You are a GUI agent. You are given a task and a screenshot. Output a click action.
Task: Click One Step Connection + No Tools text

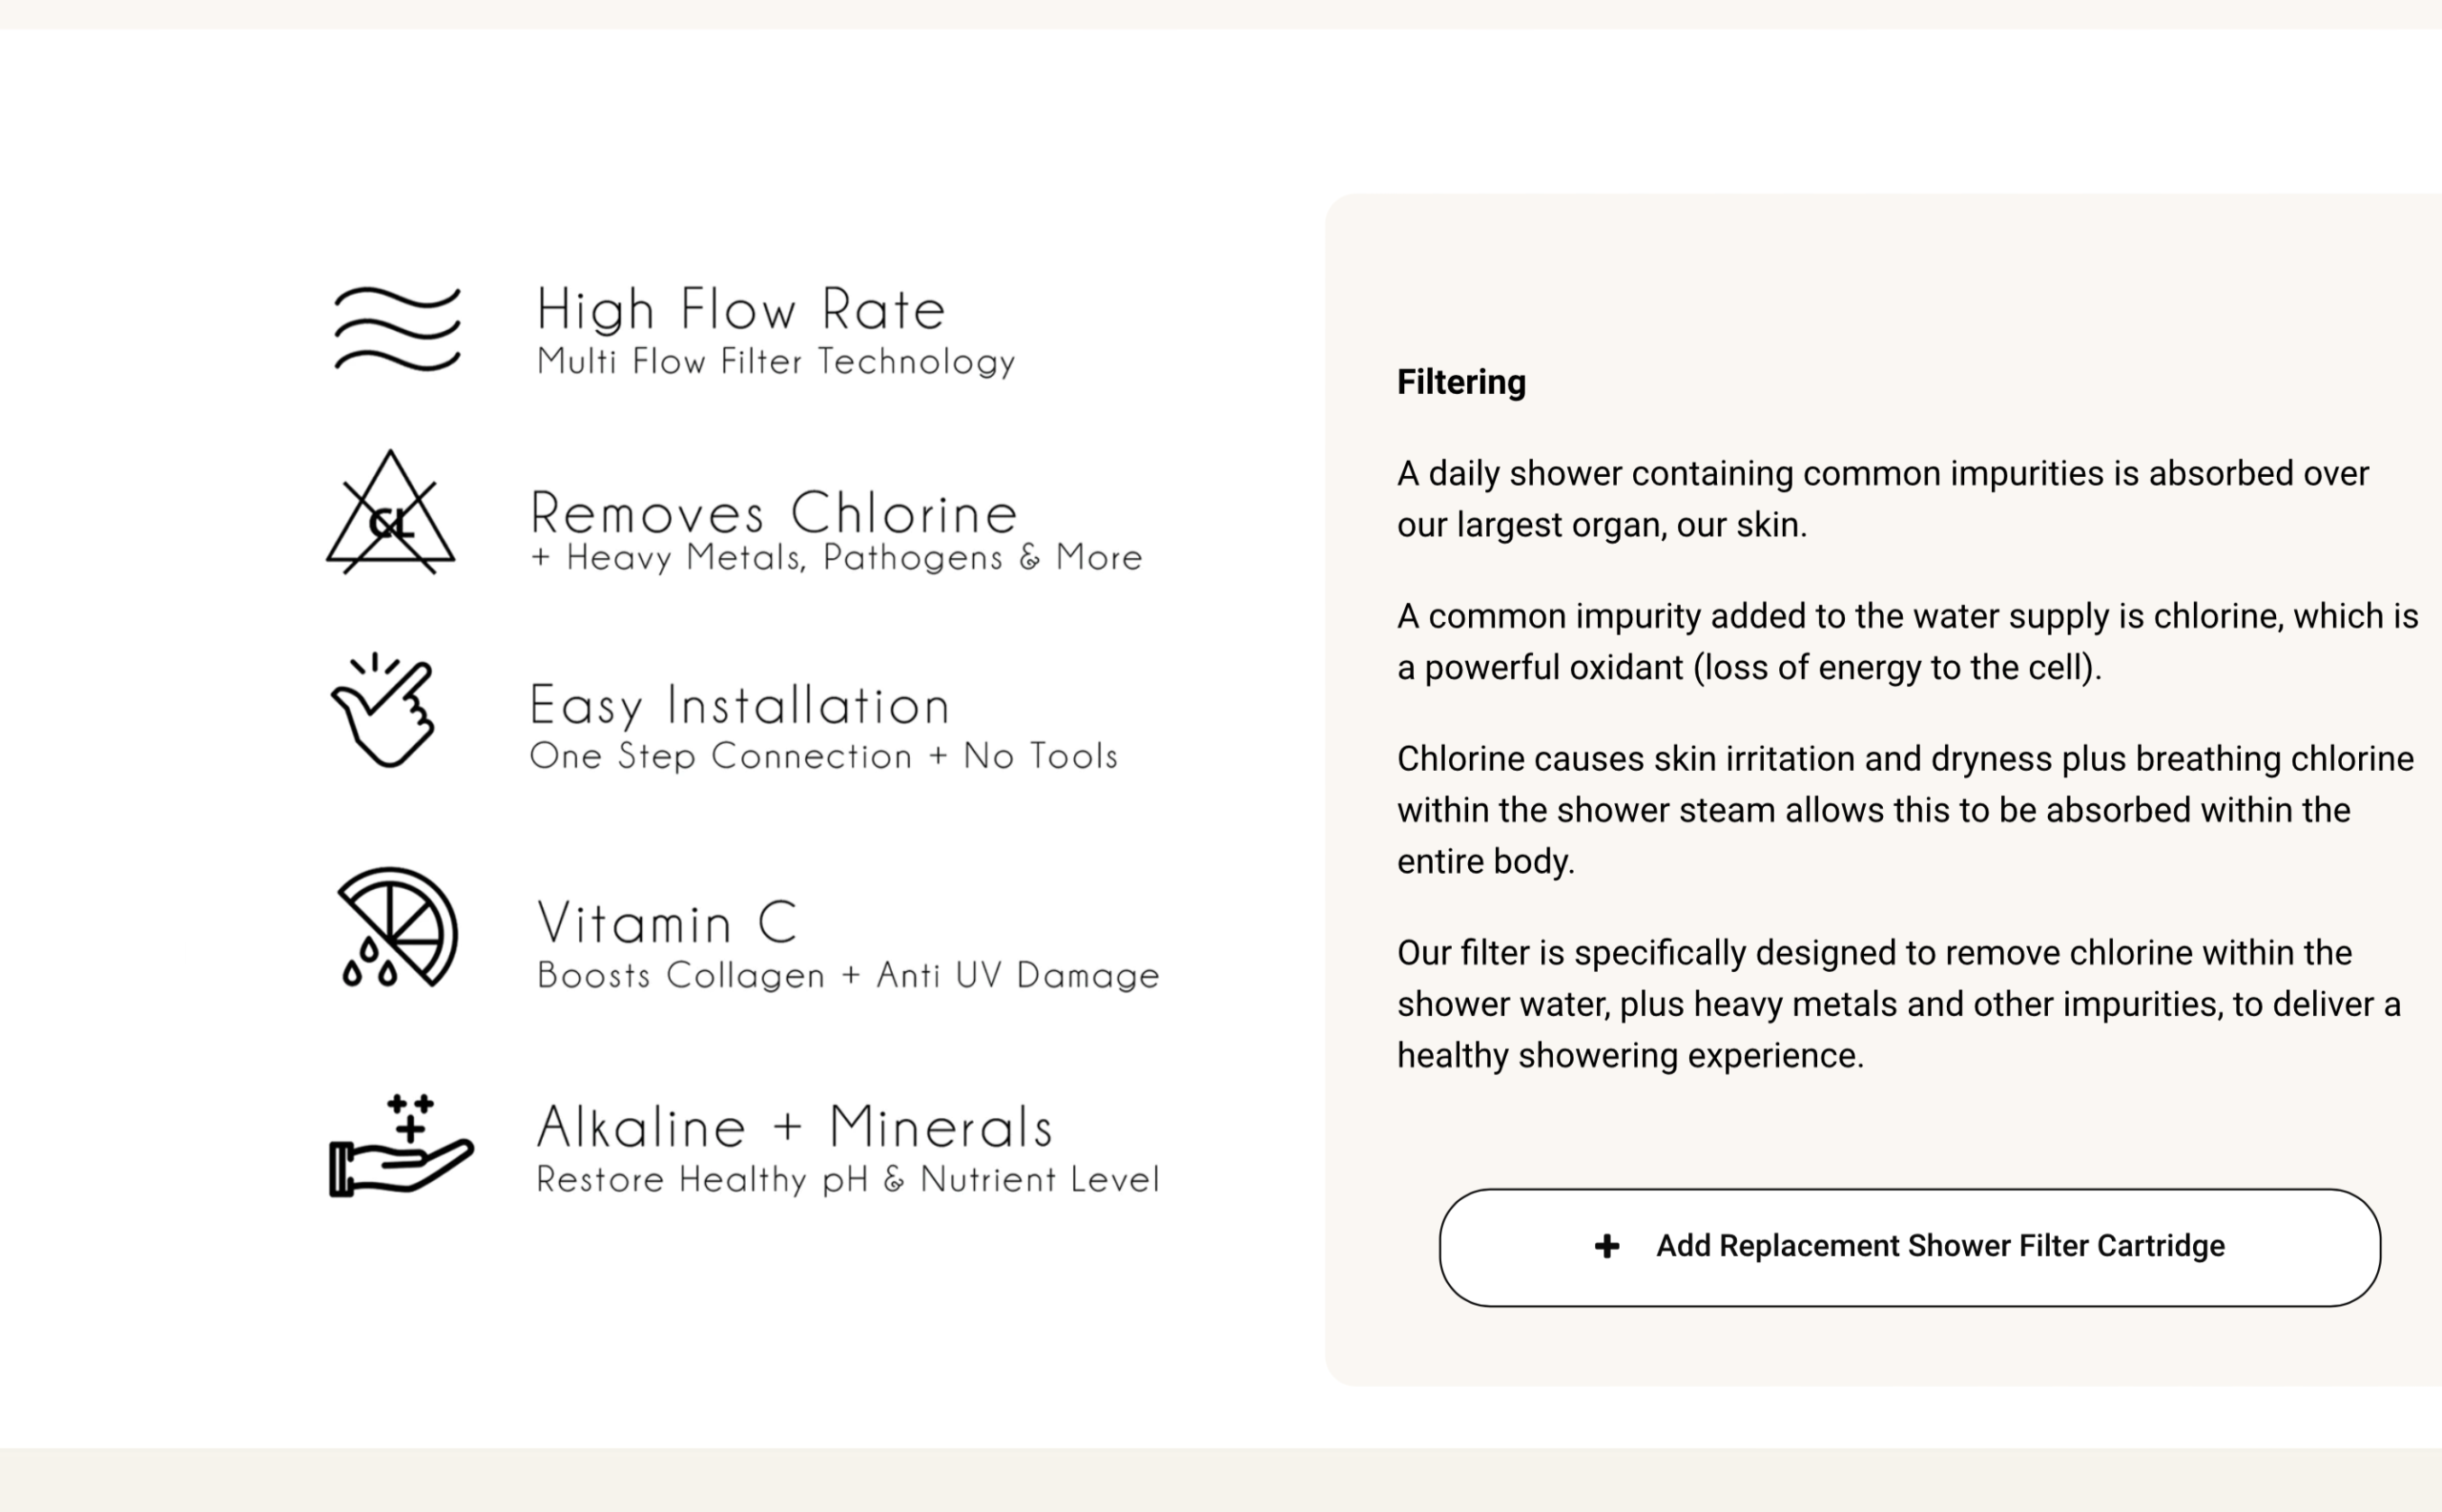pyautogui.click(x=823, y=756)
